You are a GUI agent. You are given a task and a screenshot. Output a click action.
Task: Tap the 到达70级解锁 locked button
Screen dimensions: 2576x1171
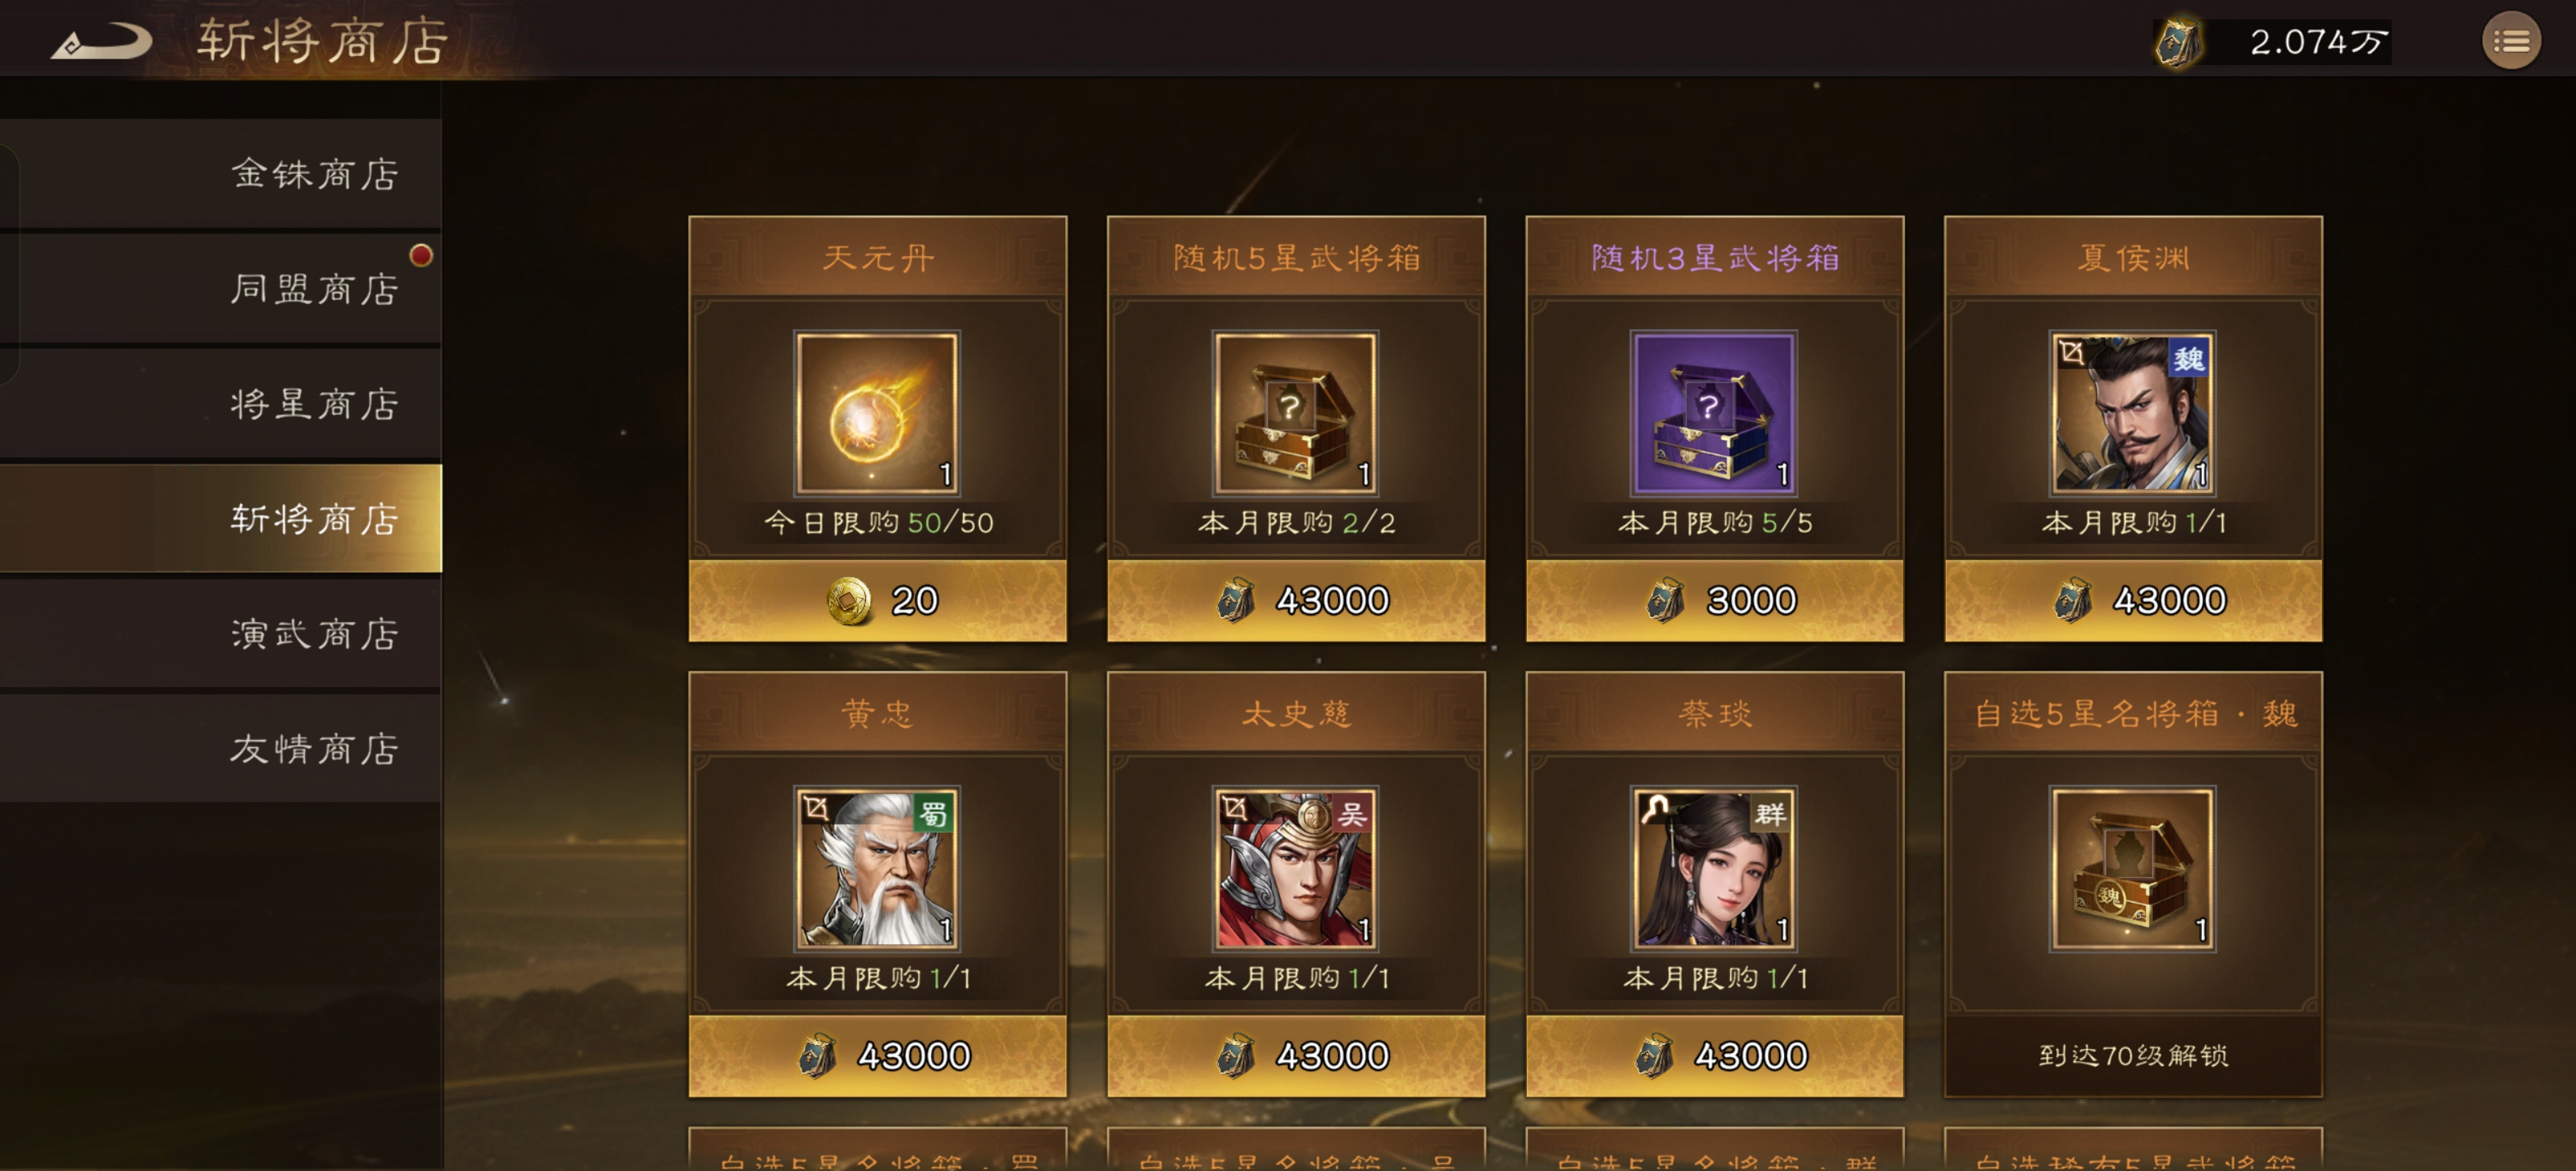pyautogui.click(x=2133, y=1056)
